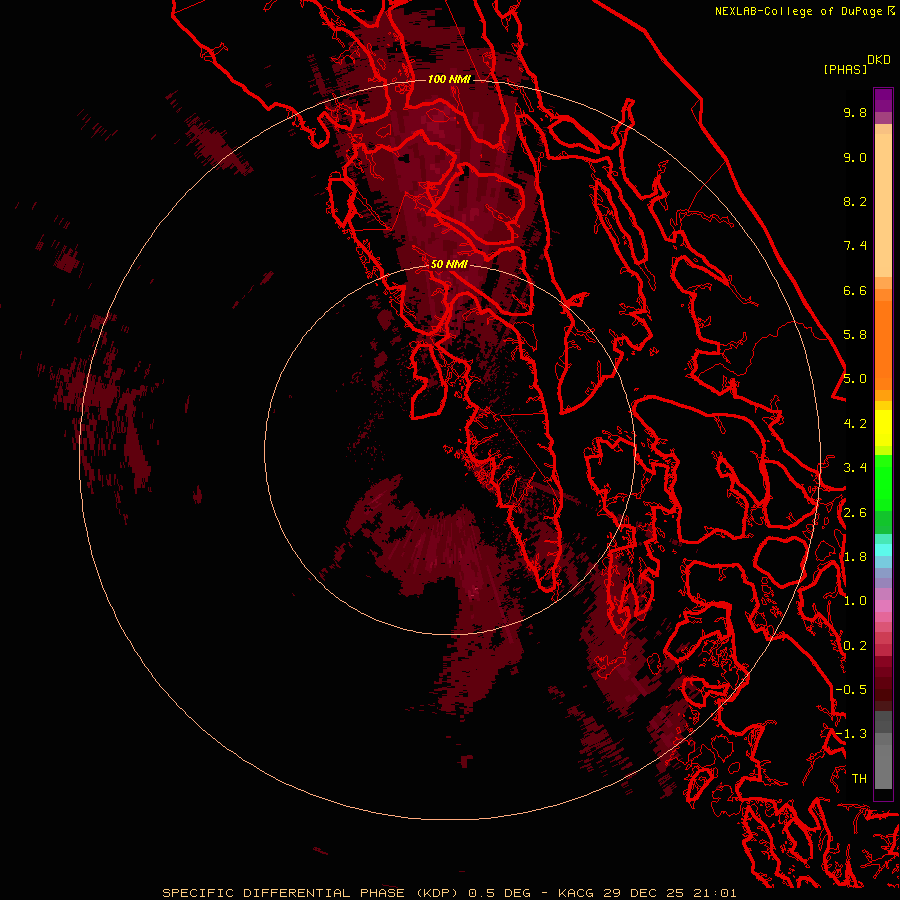Pick the cyan color bar segment

[x=883, y=550]
